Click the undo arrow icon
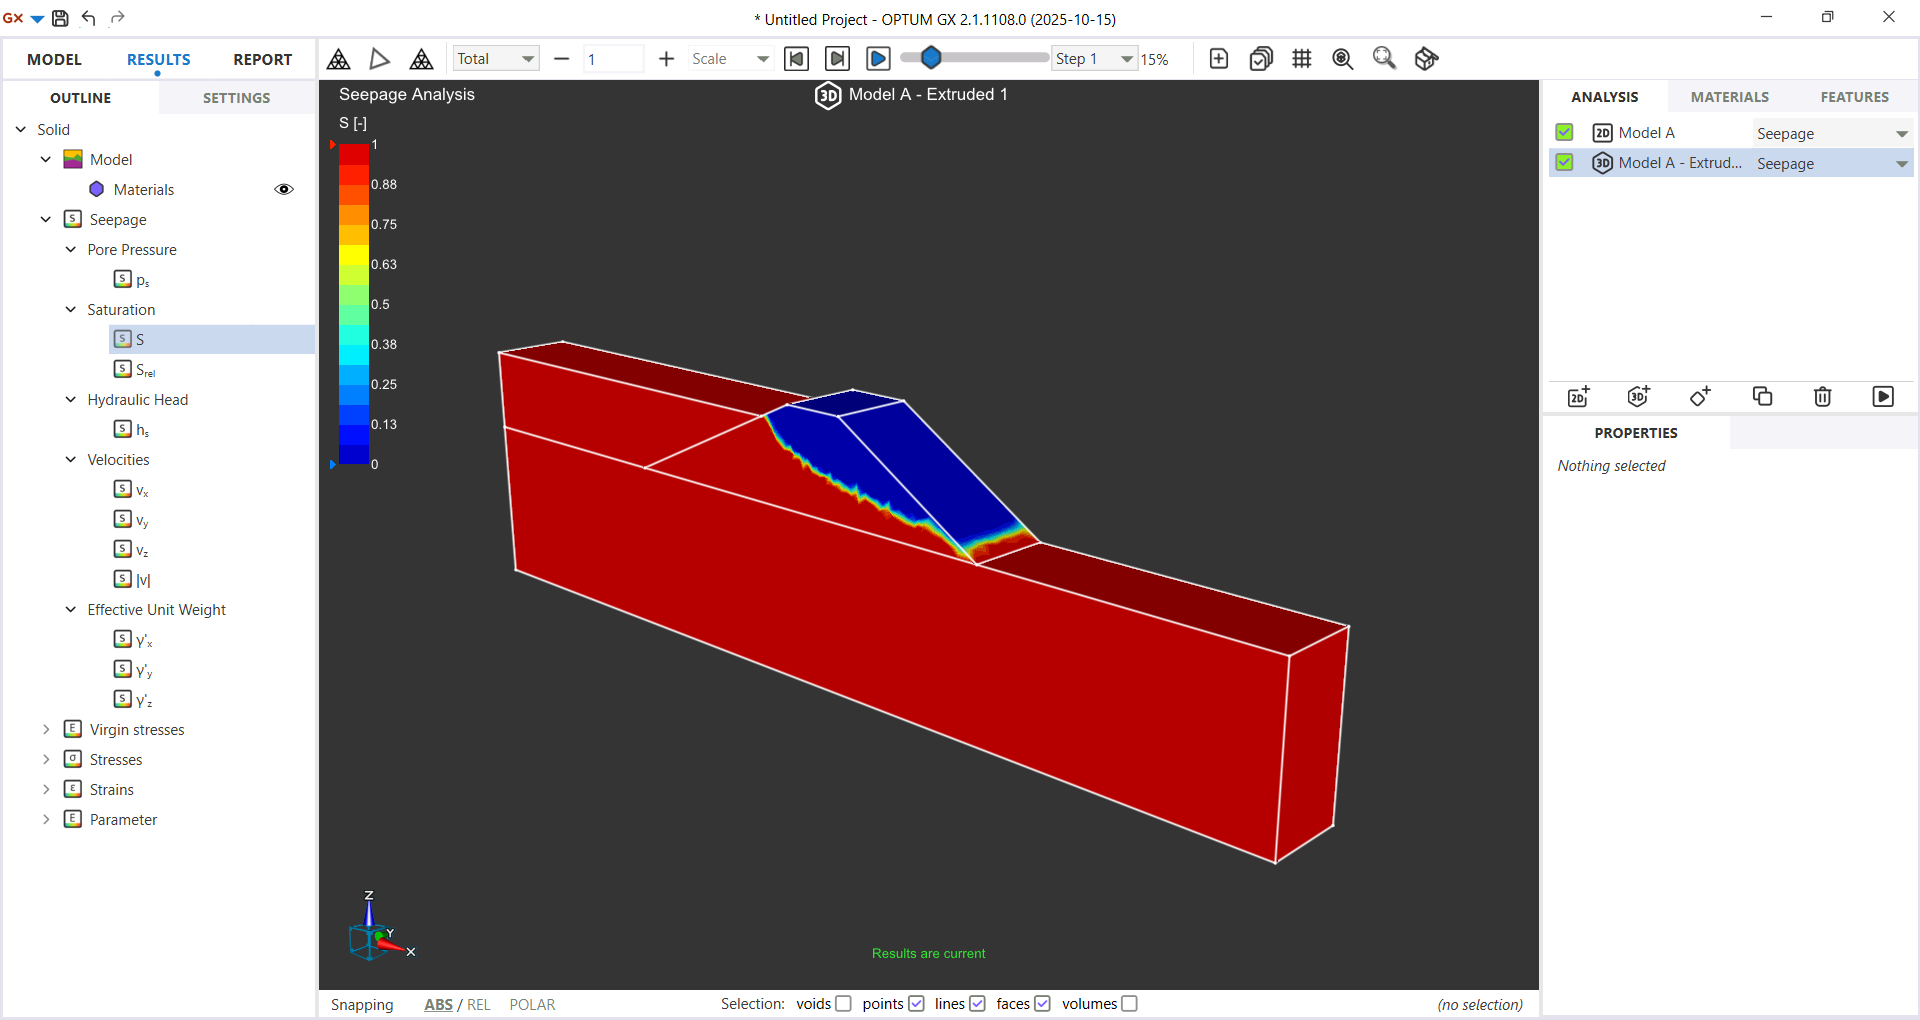Image resolution: width=1920 pixels, height=1020 pixels. click(x=88, y=18)
